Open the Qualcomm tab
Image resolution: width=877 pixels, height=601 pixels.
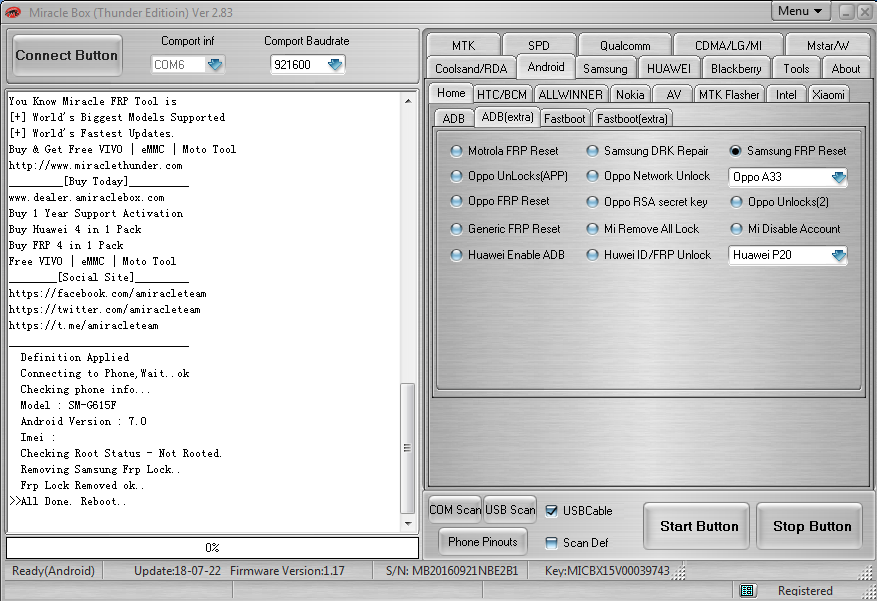tap(625, 45)
